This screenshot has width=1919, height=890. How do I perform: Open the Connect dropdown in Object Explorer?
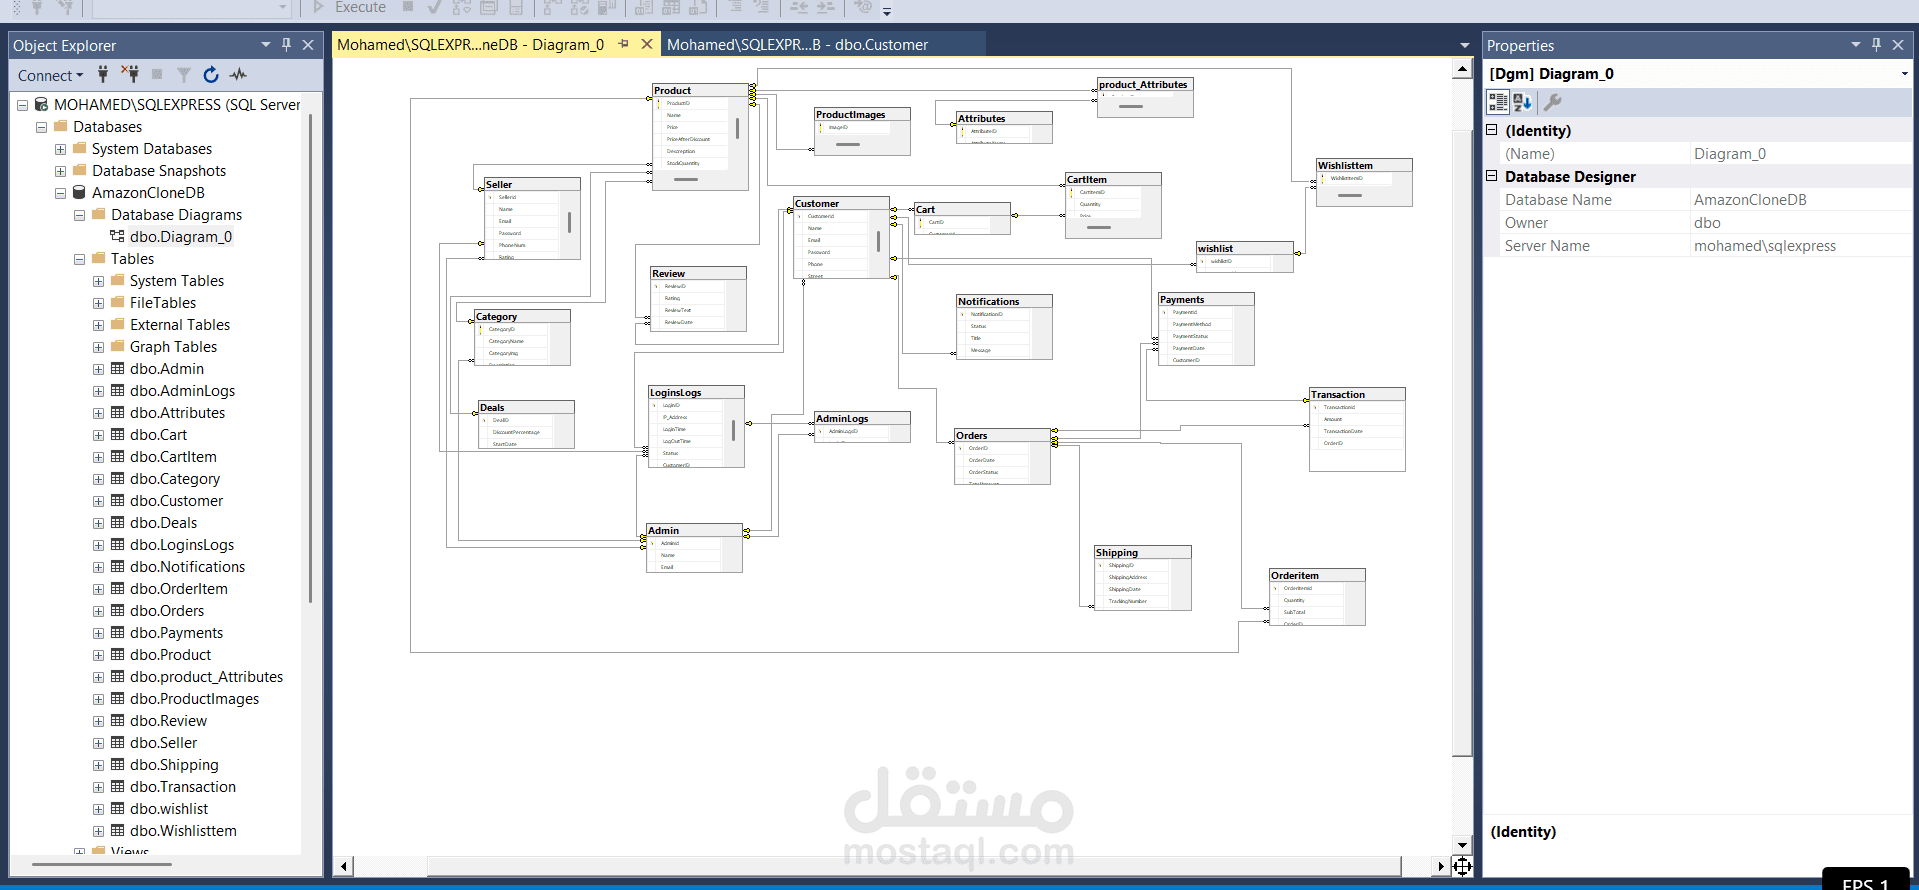click(51, 75)
